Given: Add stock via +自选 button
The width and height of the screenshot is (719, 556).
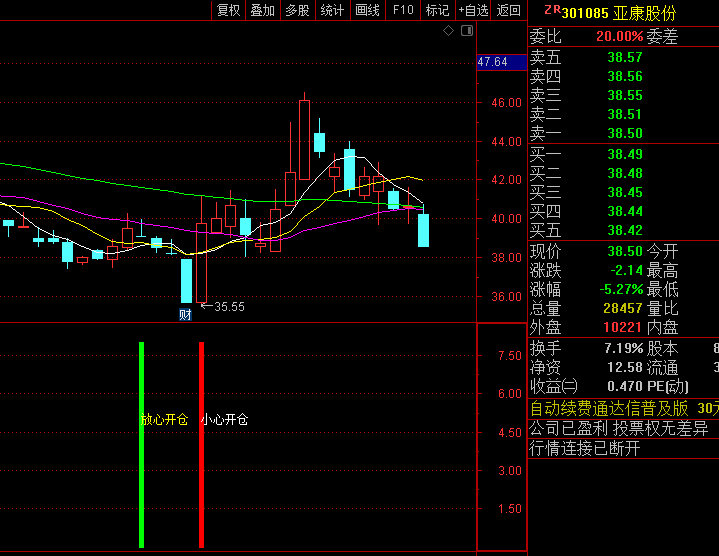Looking at the screenshot, I should pos(473,10).
